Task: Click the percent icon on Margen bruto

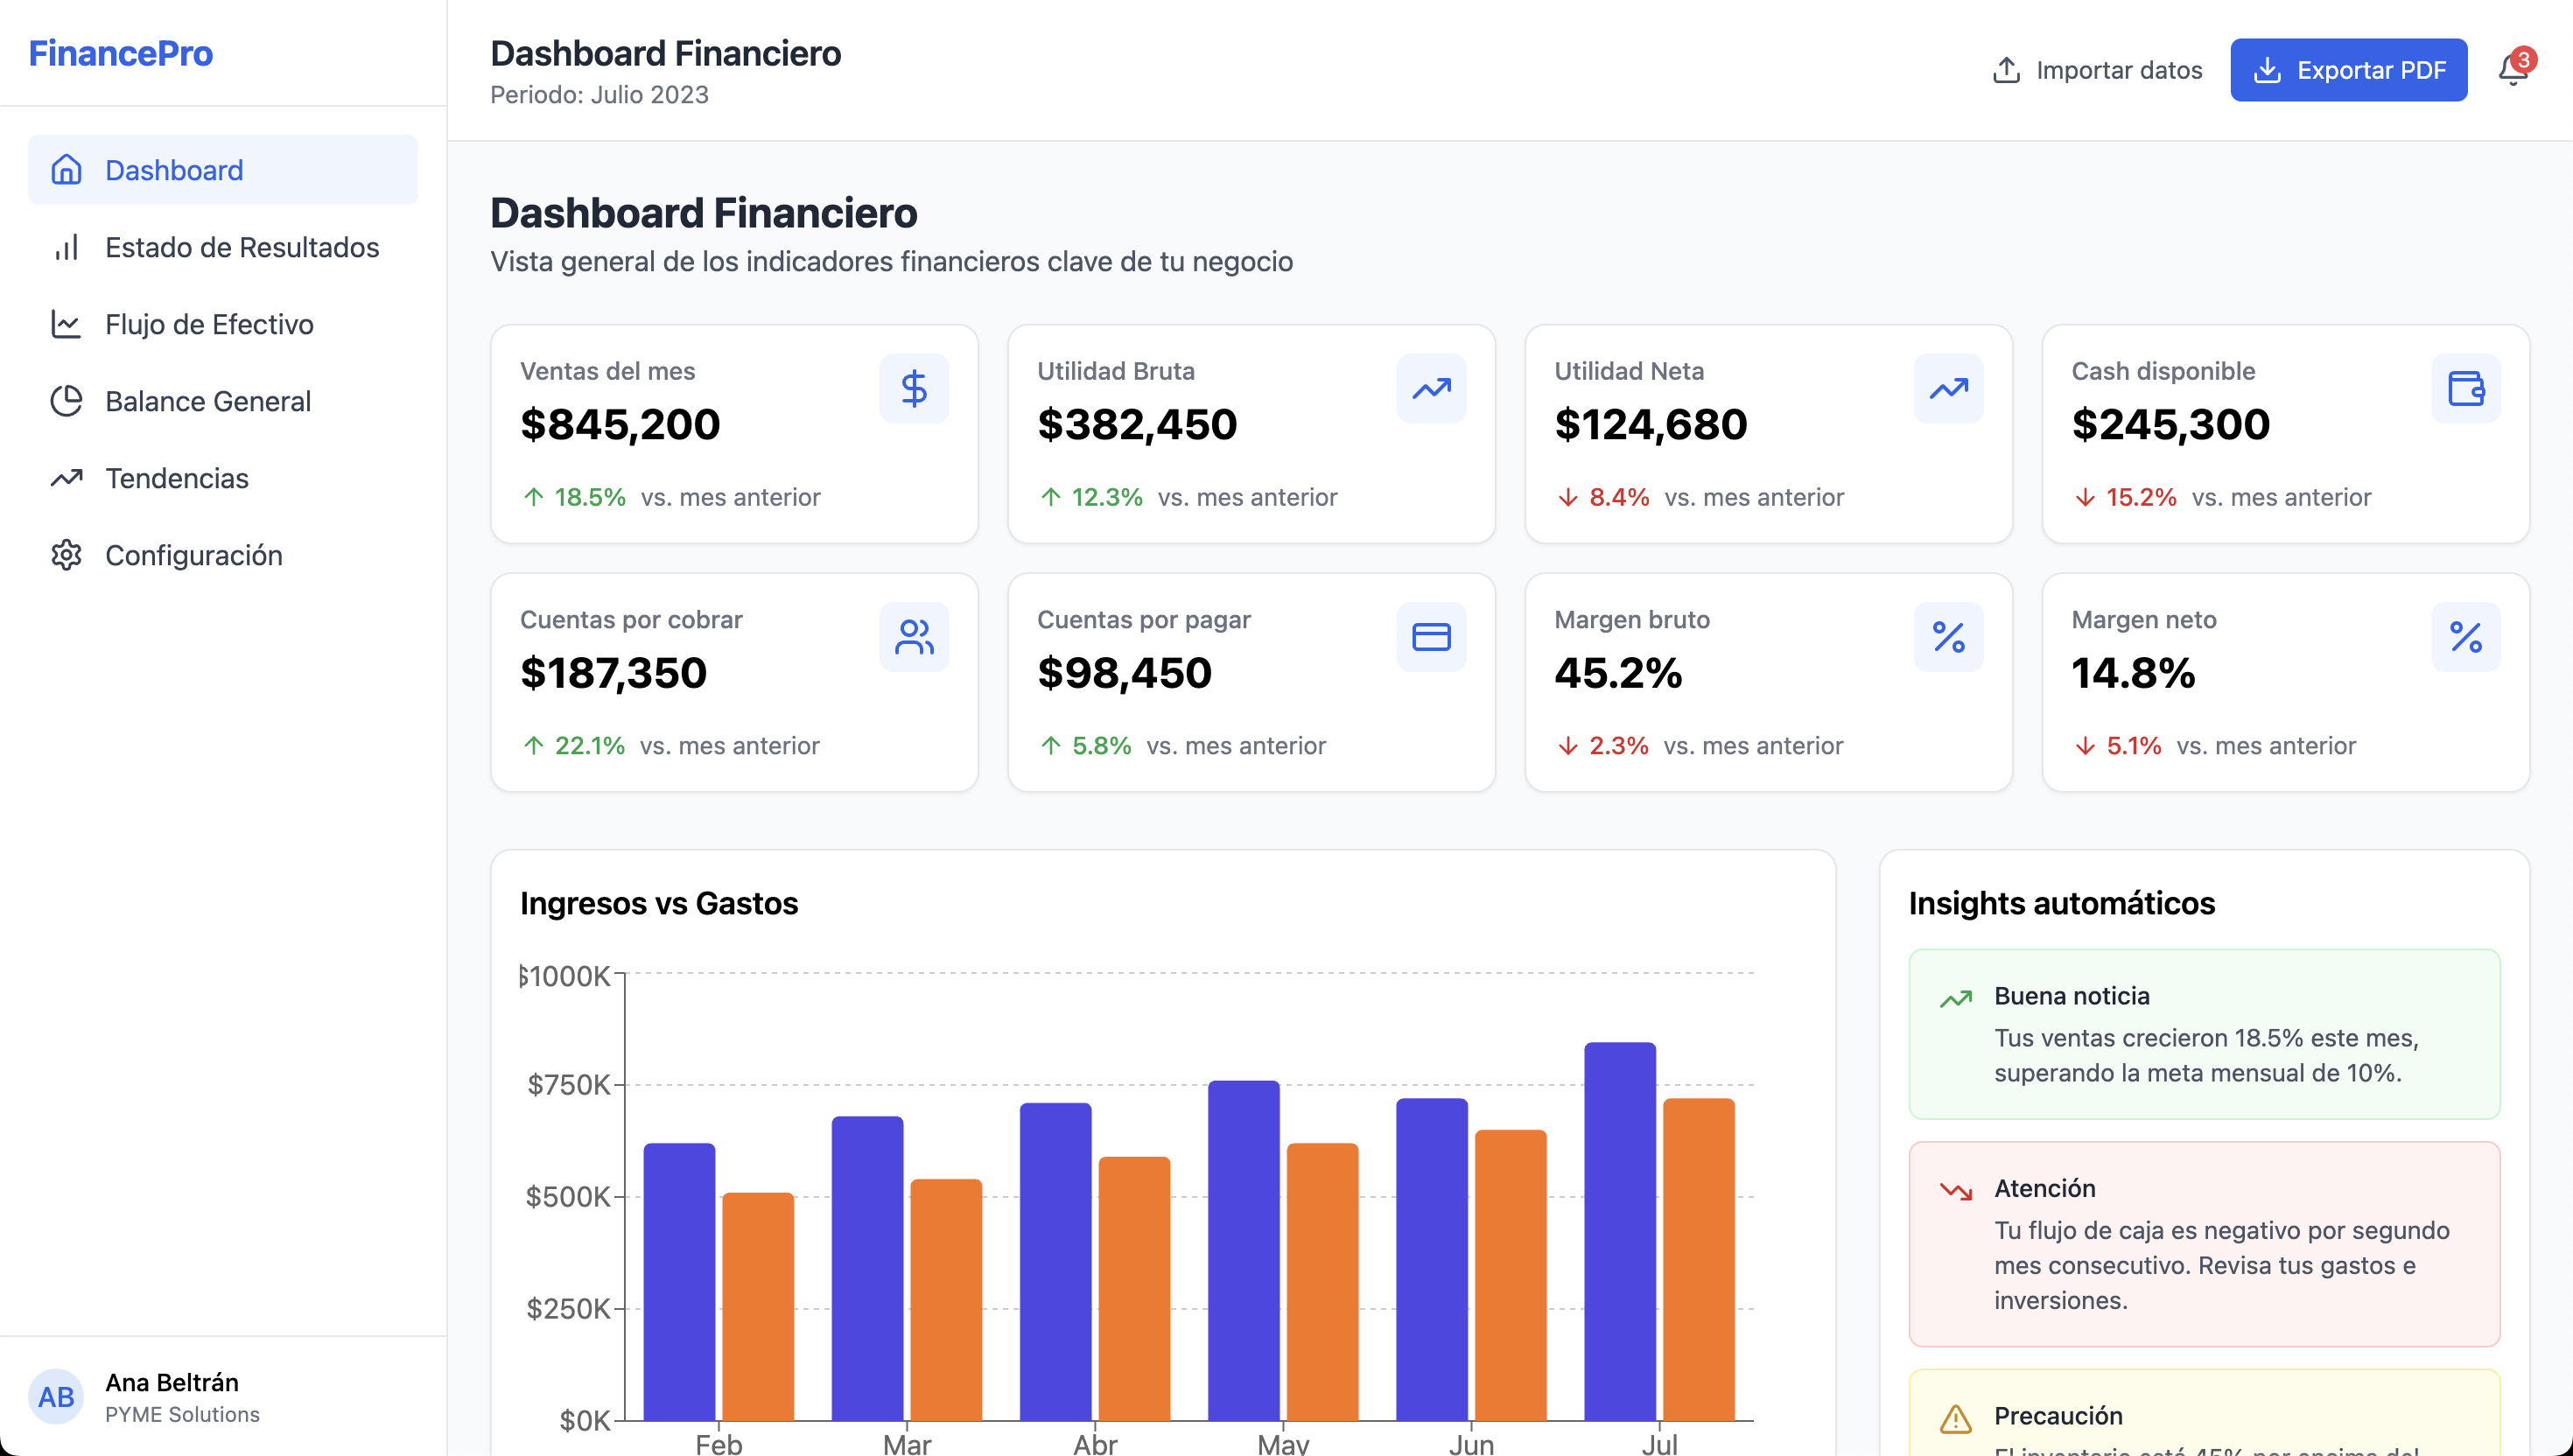Action: pos(1947,637)
